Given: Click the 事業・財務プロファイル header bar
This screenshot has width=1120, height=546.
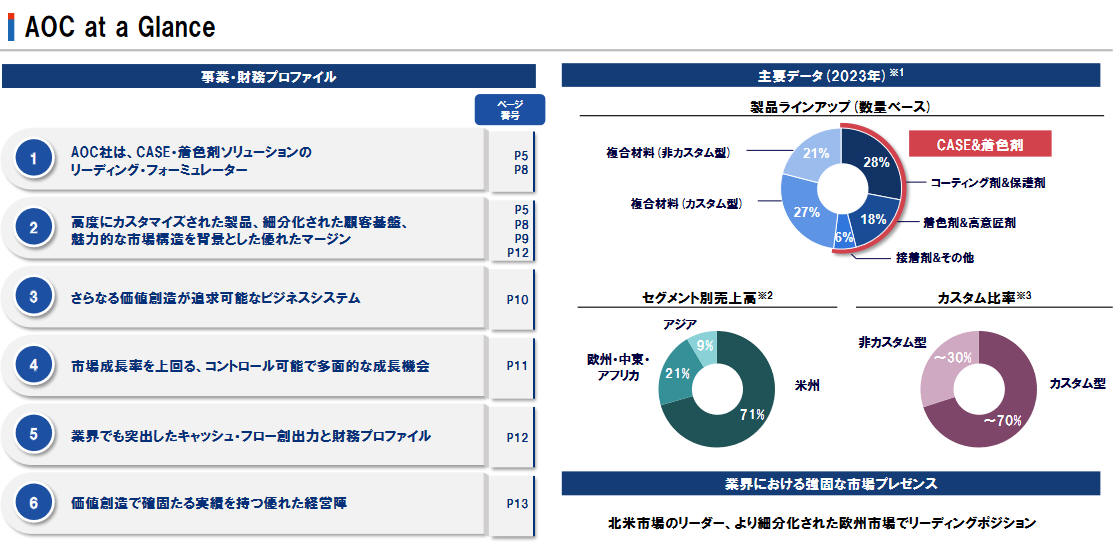Looking at the screenshot, I should [x=269, y=76].
